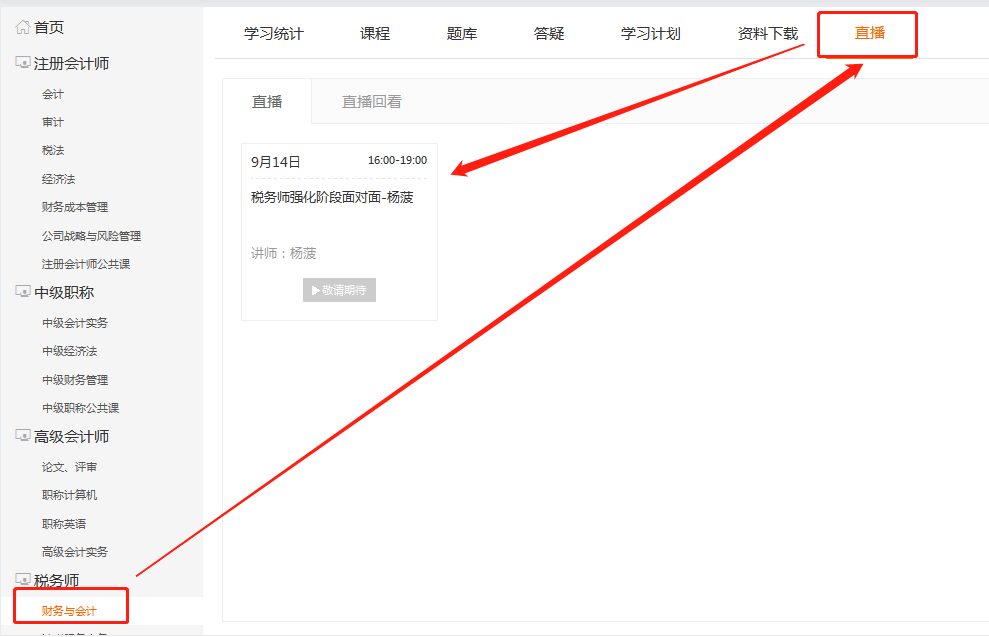
Task: Click the home icon beside 首页
Action: (22, 26)
